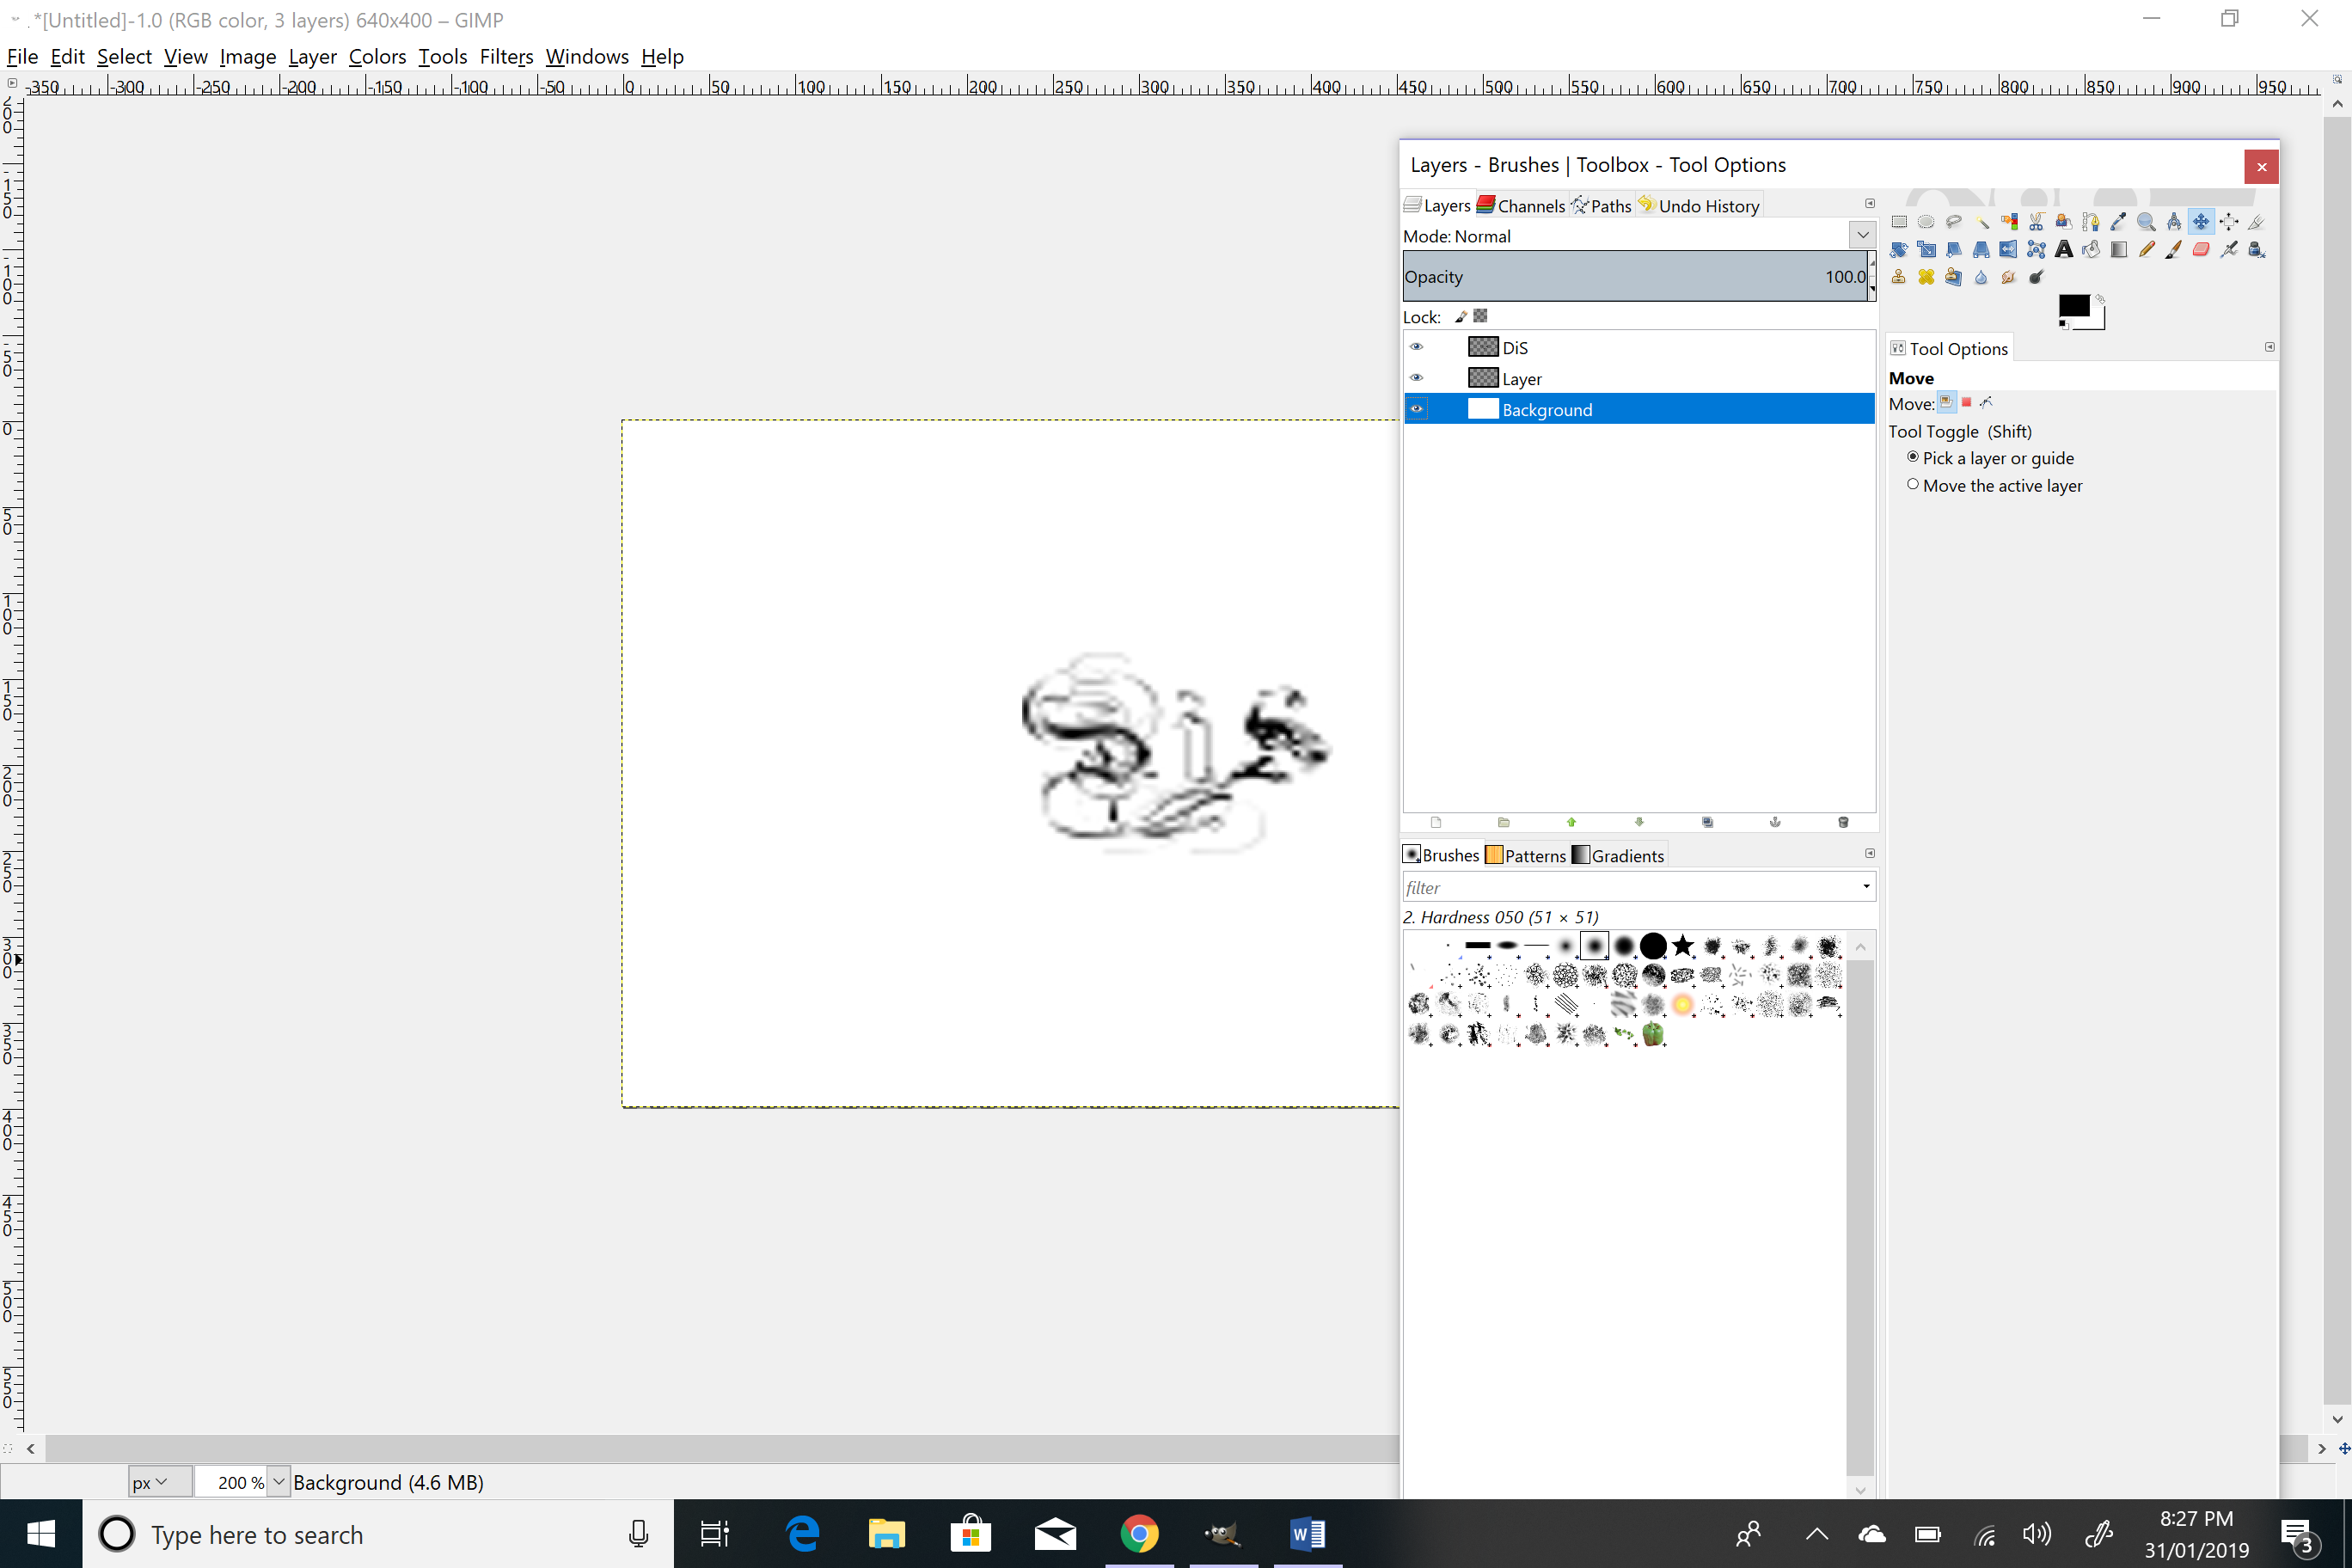2352x1568 pixels.
Task: Hide the DiS layer via eye icon
Action: point(1417,347)
